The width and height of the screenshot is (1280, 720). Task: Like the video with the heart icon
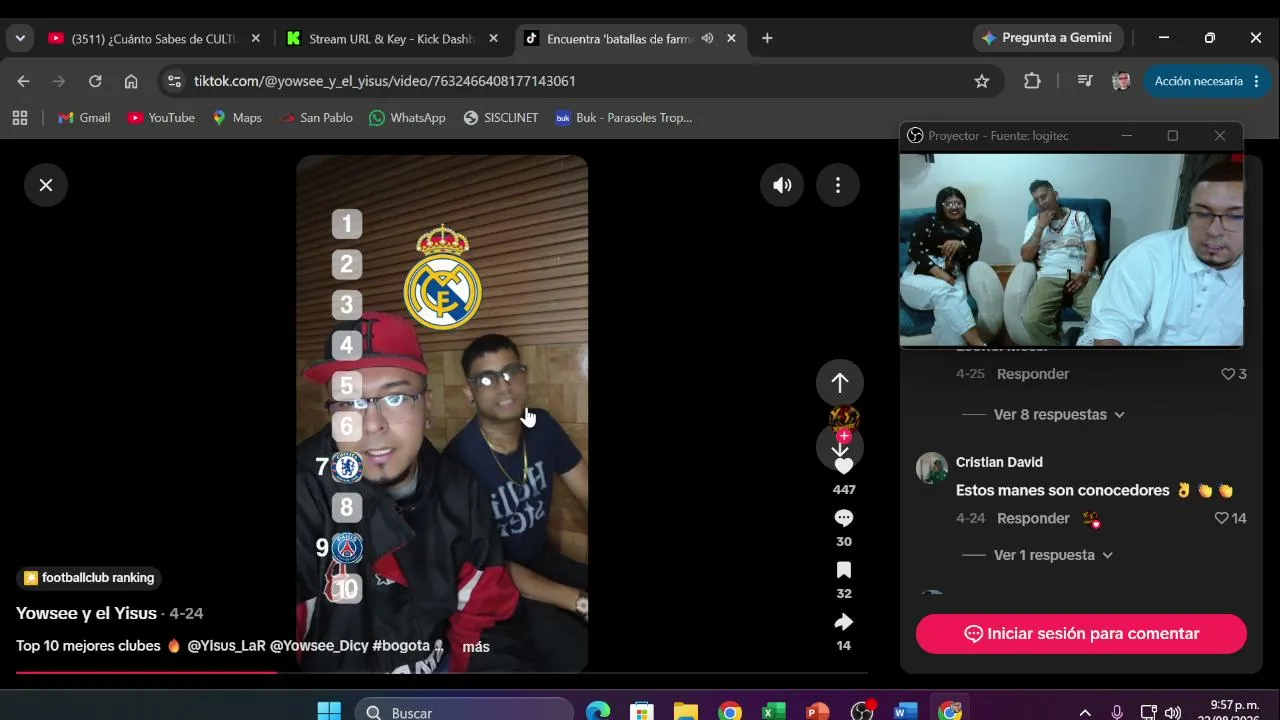844,466
